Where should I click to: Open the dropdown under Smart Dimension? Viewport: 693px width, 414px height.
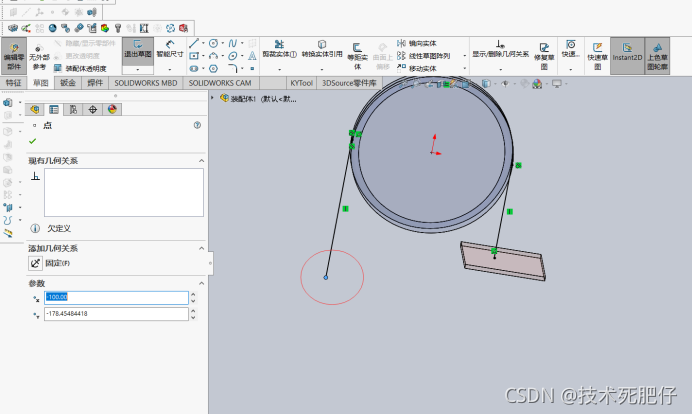pyautogui.click(x=170, y=70)
